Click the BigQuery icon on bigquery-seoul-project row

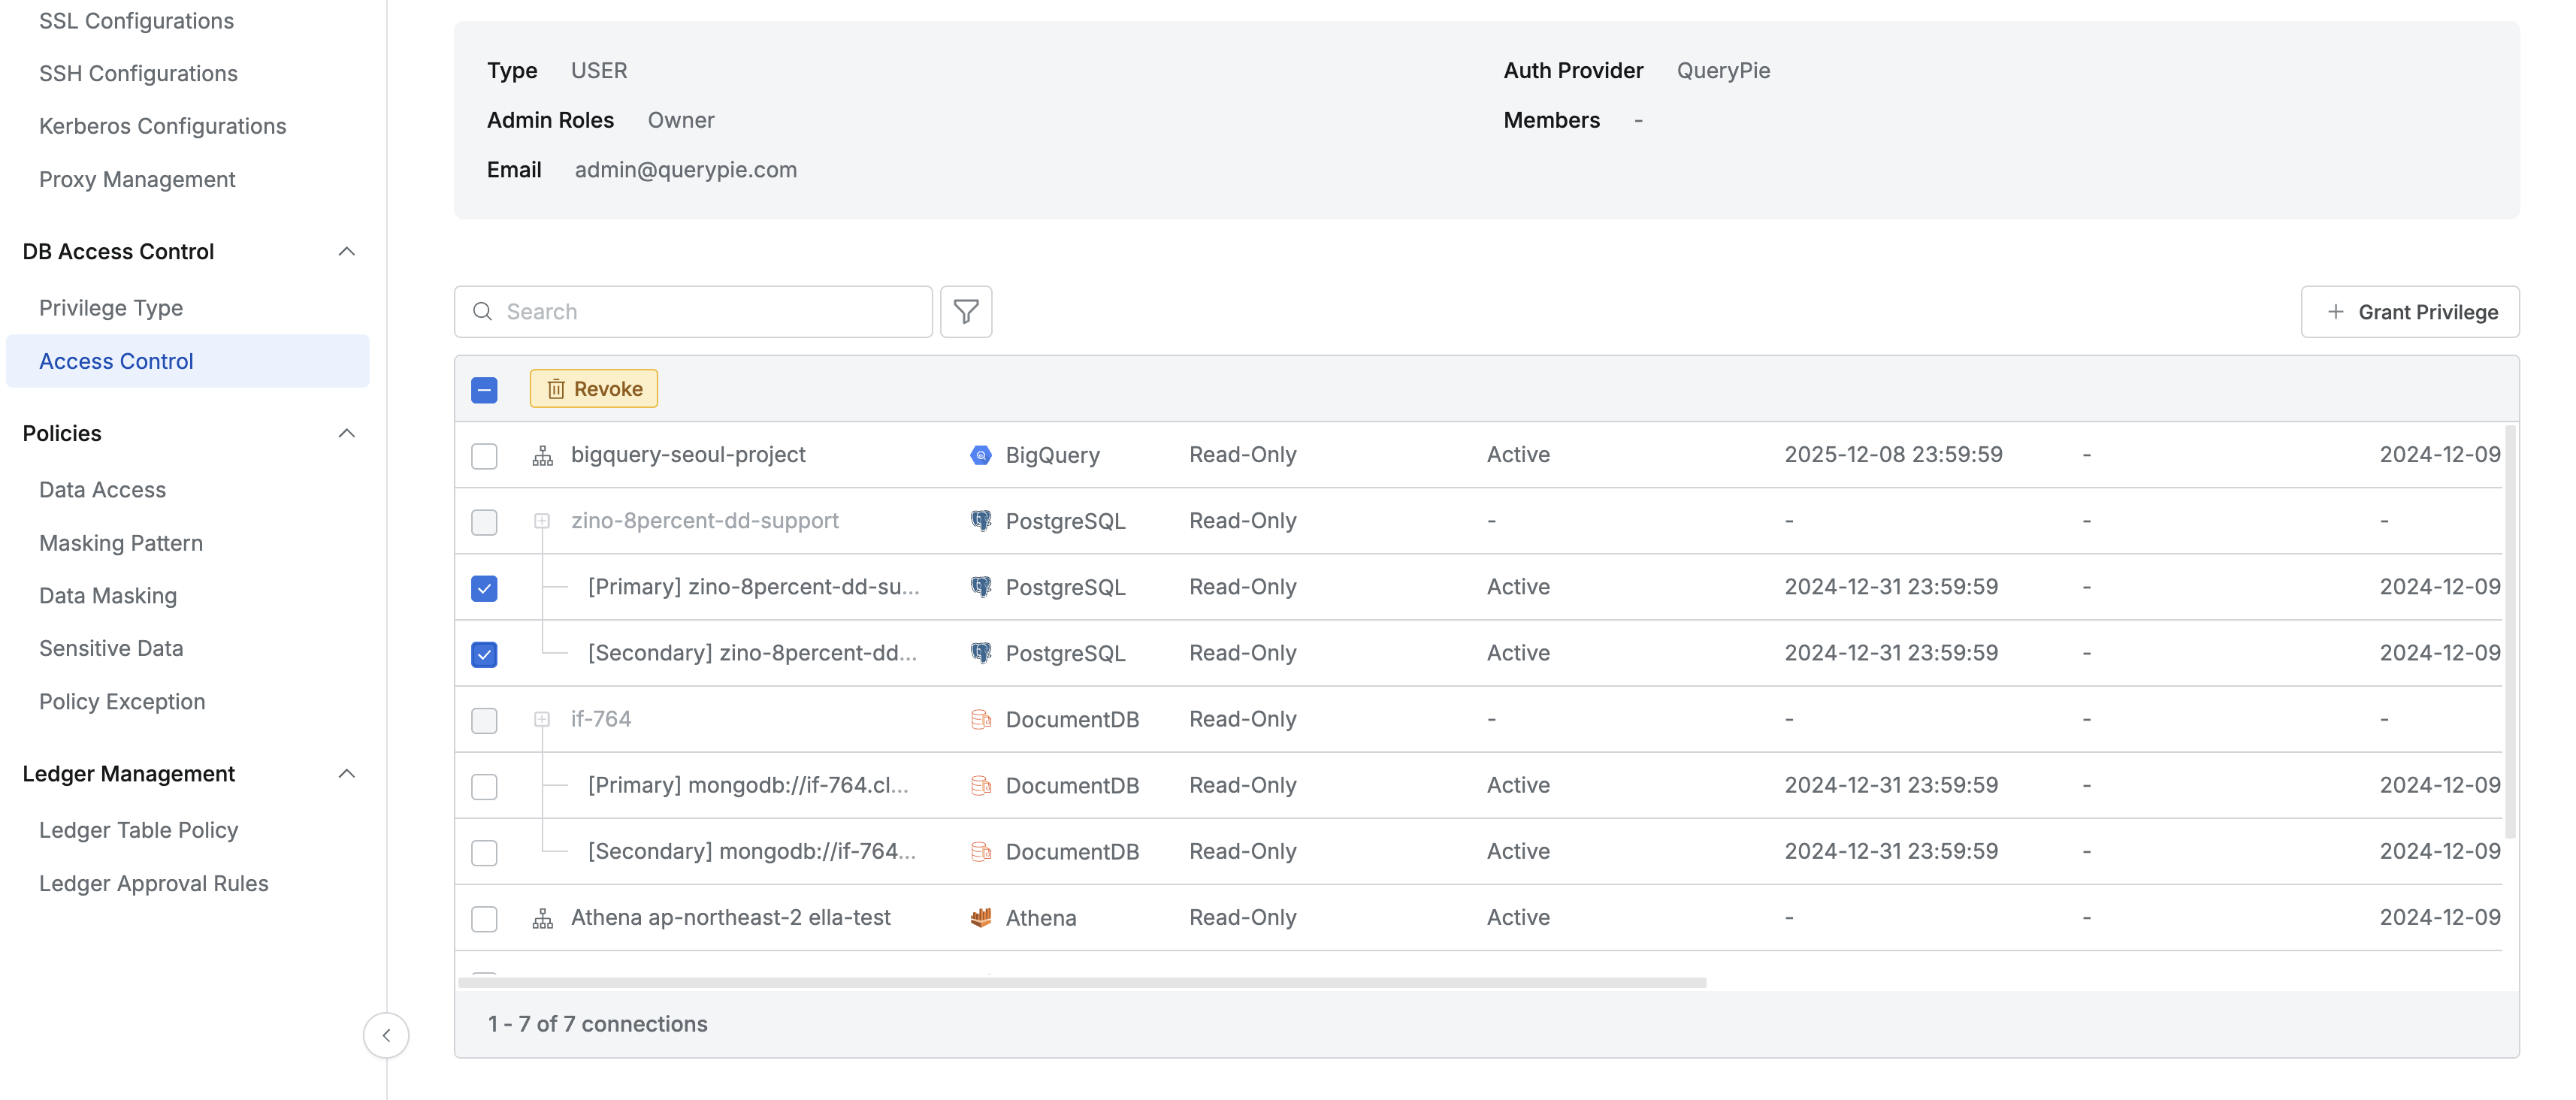coord(979,454)
